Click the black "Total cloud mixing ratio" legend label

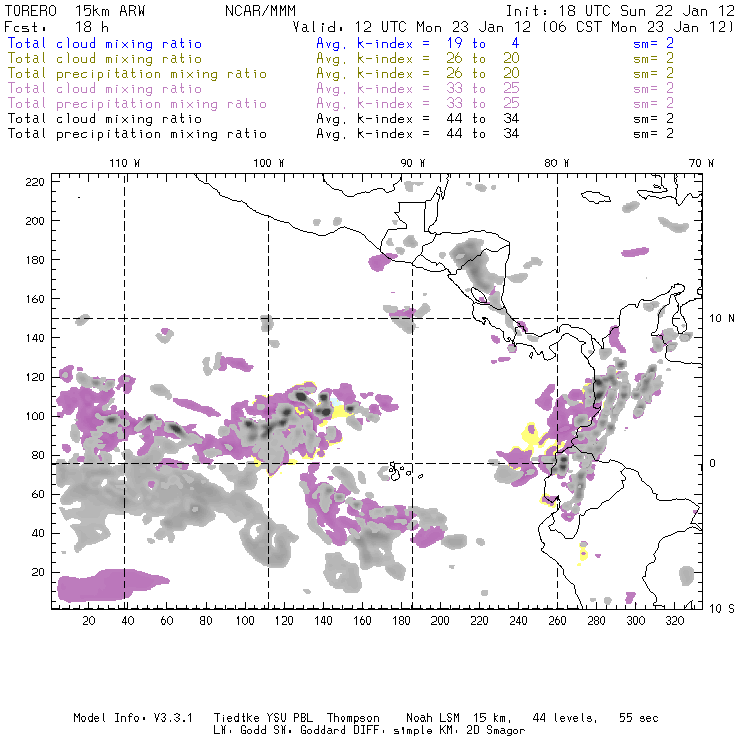tap(104, 119)
